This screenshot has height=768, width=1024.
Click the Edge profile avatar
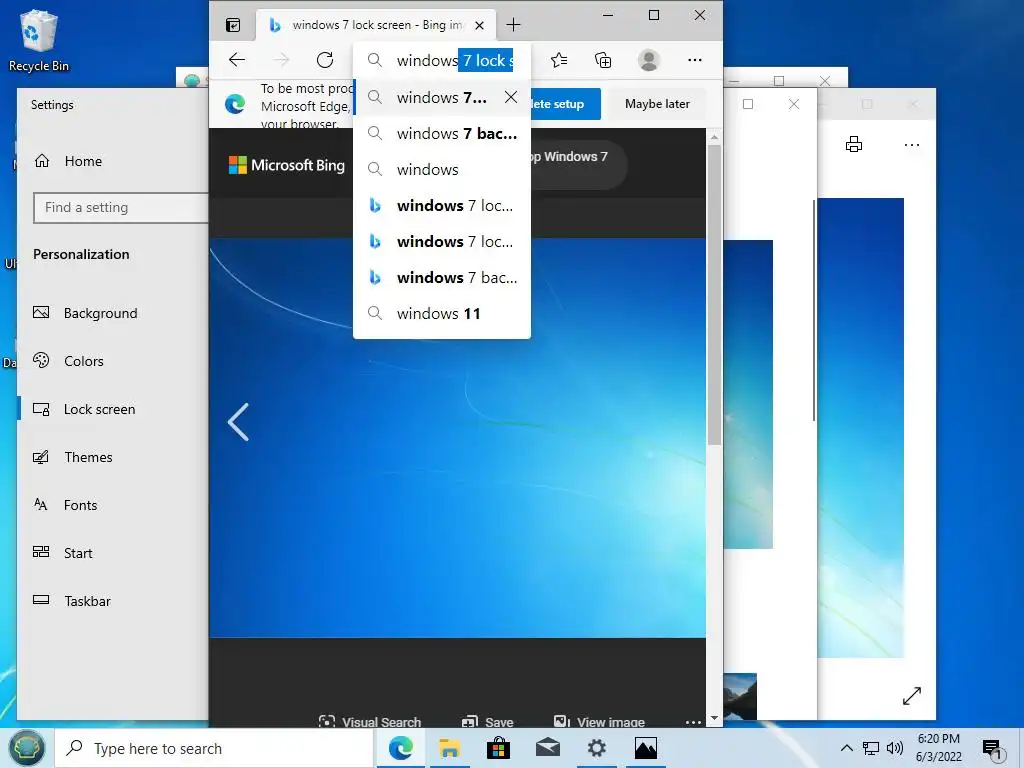point(648,60)
